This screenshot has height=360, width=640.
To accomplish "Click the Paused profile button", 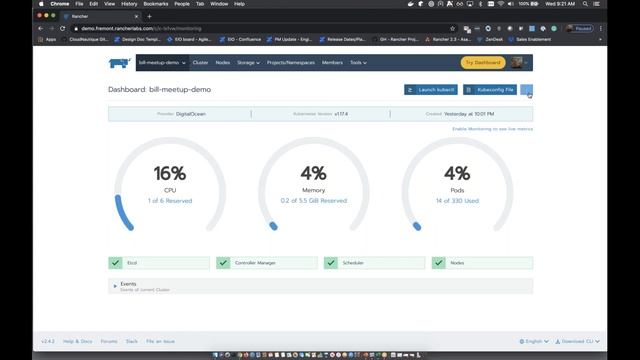I will [580, 29].
